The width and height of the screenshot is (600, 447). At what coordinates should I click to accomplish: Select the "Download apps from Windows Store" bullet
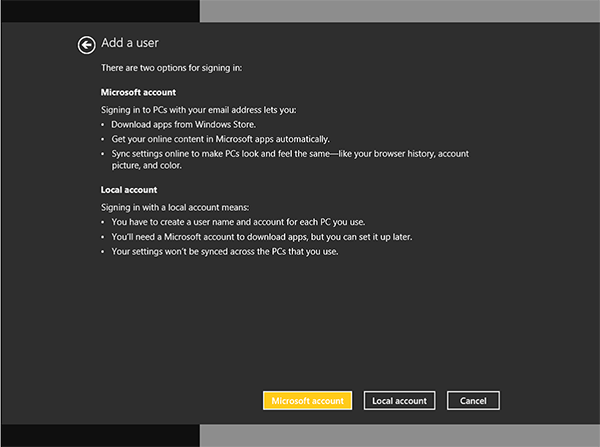pos(175,124)
